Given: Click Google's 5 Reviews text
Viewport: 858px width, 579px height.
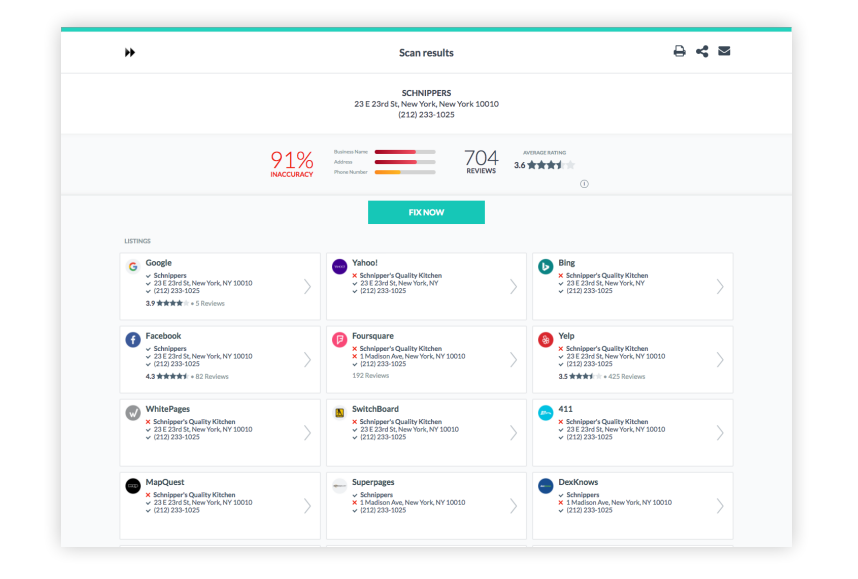Looking at the screenshot, I should click(x=210, y=303).
